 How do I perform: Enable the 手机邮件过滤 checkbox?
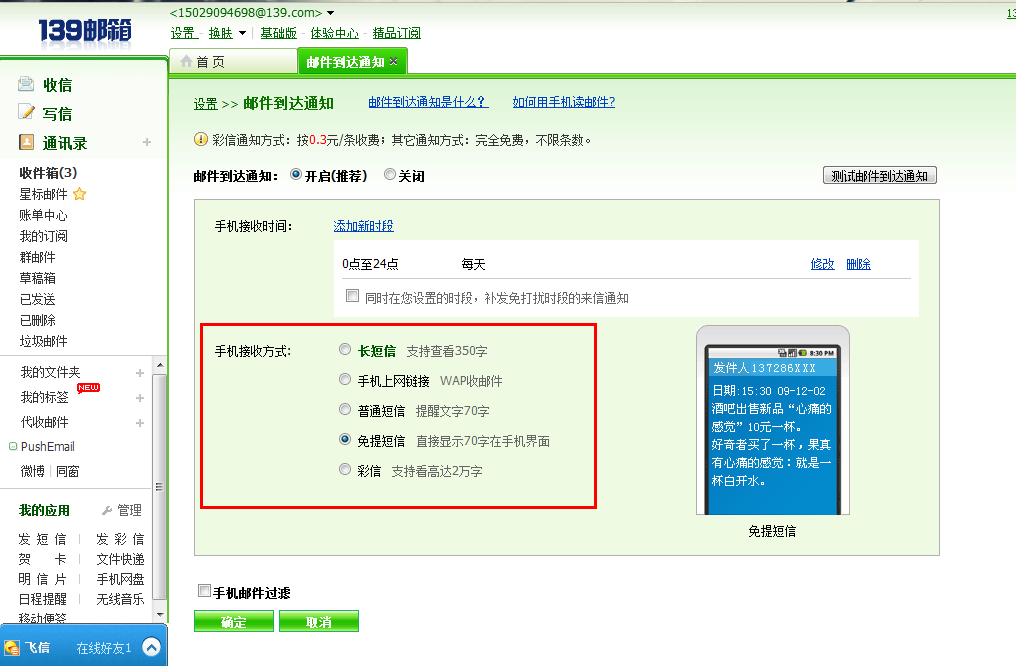point(205,591)
